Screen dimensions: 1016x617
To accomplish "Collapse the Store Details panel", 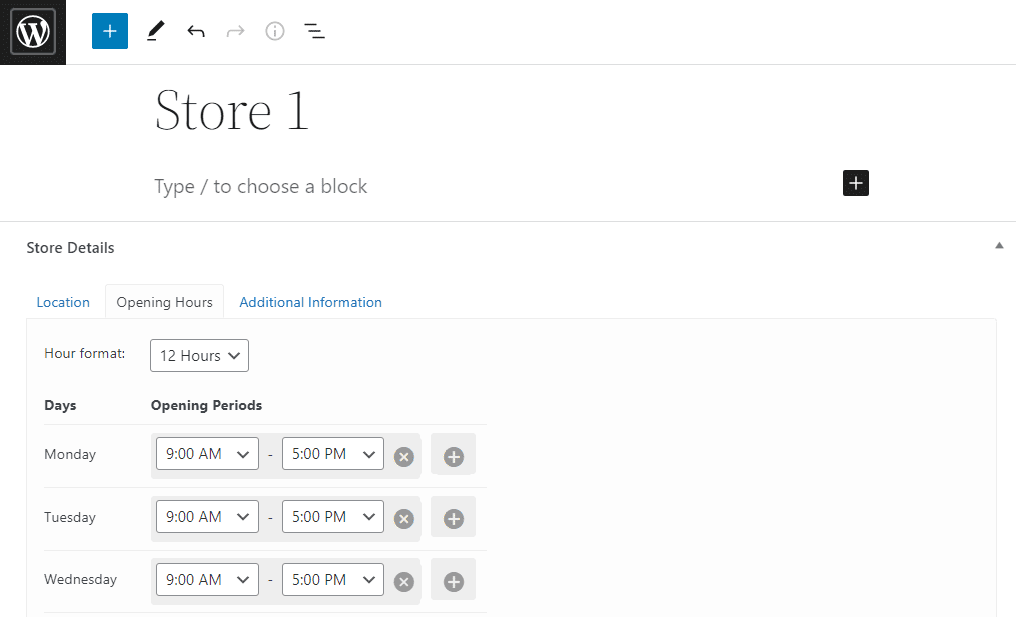I will (x=998, y=243).
